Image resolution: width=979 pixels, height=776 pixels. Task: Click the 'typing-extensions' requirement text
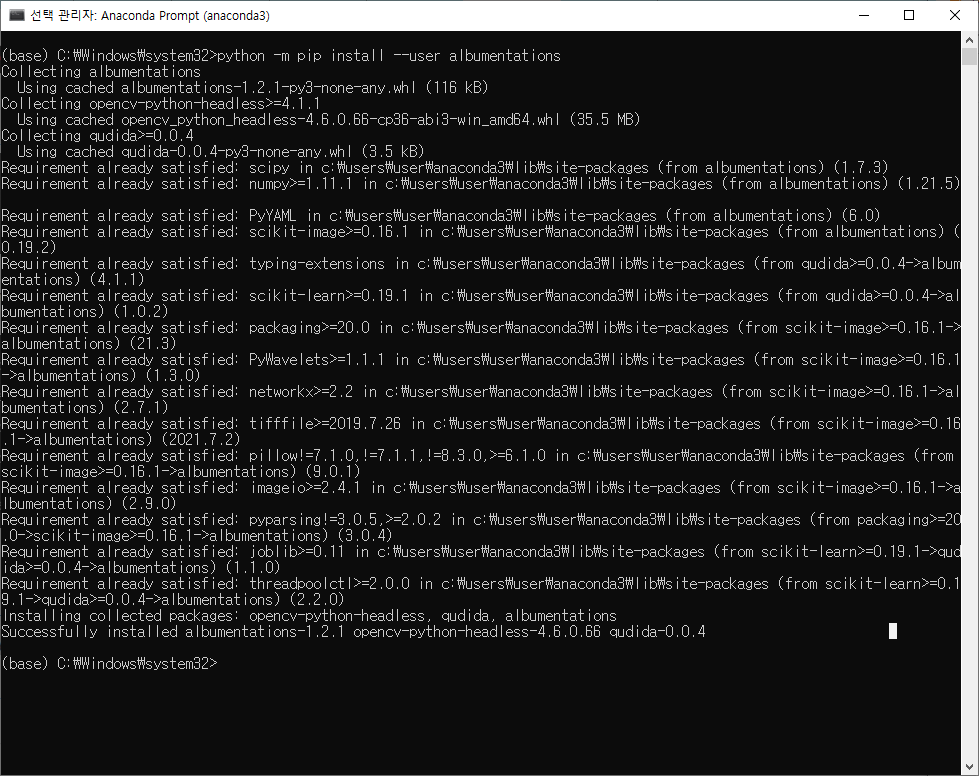[317, 263]
